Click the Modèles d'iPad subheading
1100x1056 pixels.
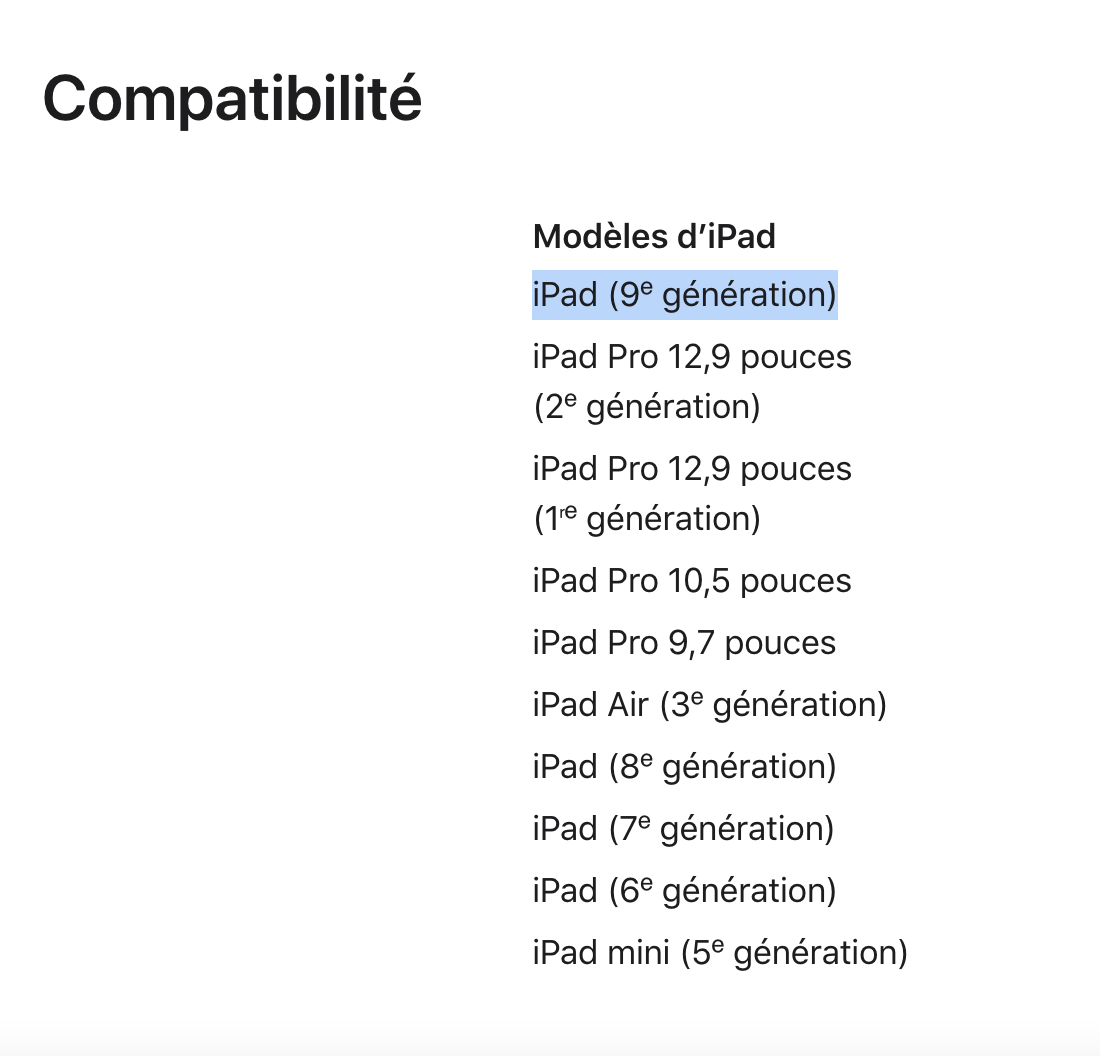pyautogui.click(x=654, y=237)
